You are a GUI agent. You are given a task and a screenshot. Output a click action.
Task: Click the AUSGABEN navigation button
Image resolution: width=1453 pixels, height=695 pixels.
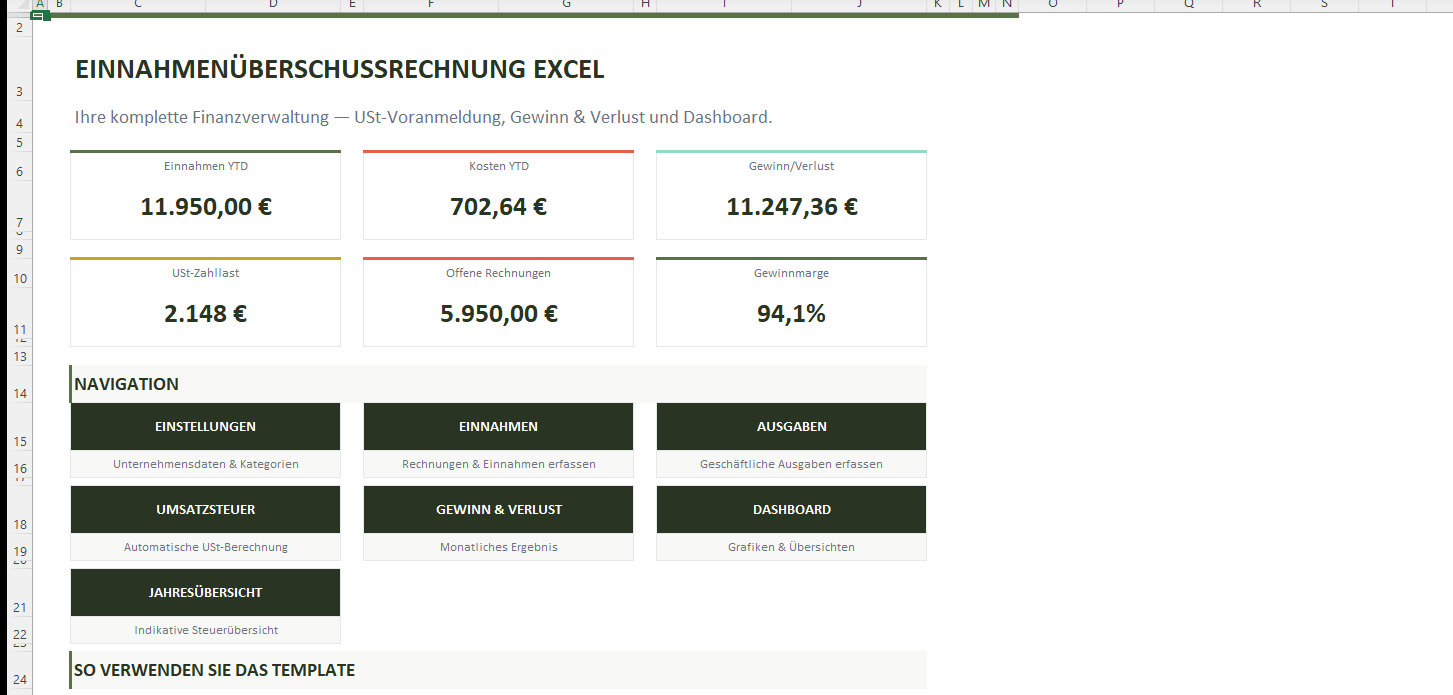pyautogui.click(x=791, y=427)
